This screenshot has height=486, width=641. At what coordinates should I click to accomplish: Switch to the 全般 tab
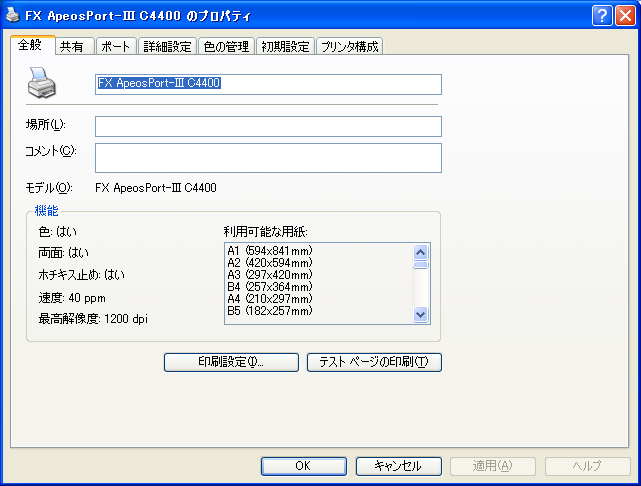tap(32, 45)
